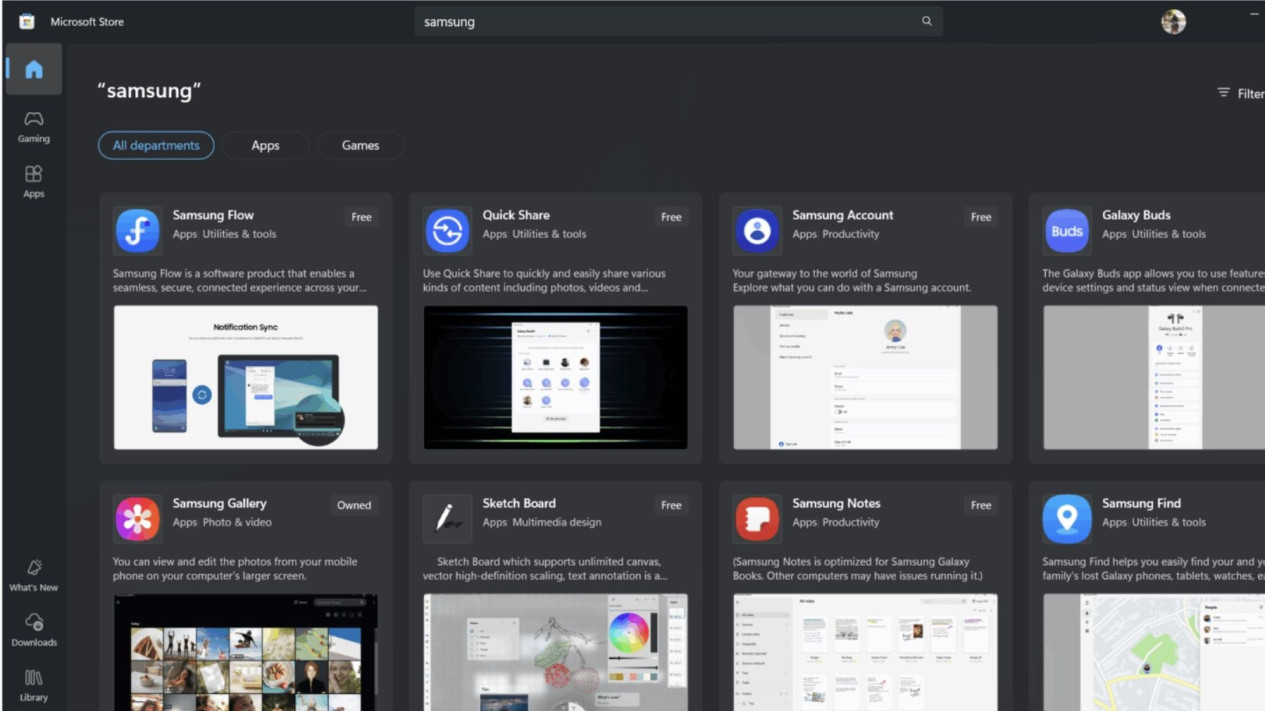Open the Sketch Board screenshot thumbnail
This screenshot has height=711, width=1265.
[x=556, y=652]
